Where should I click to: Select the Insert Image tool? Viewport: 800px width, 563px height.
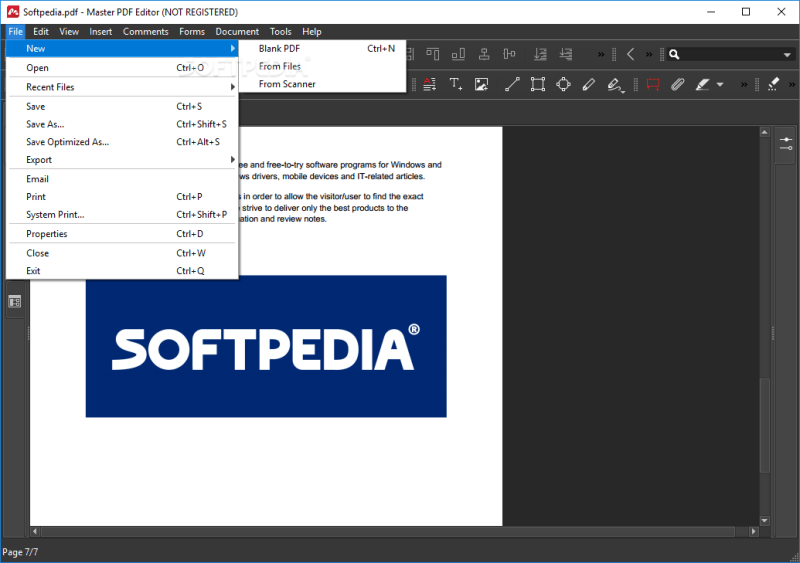(481, 84)
